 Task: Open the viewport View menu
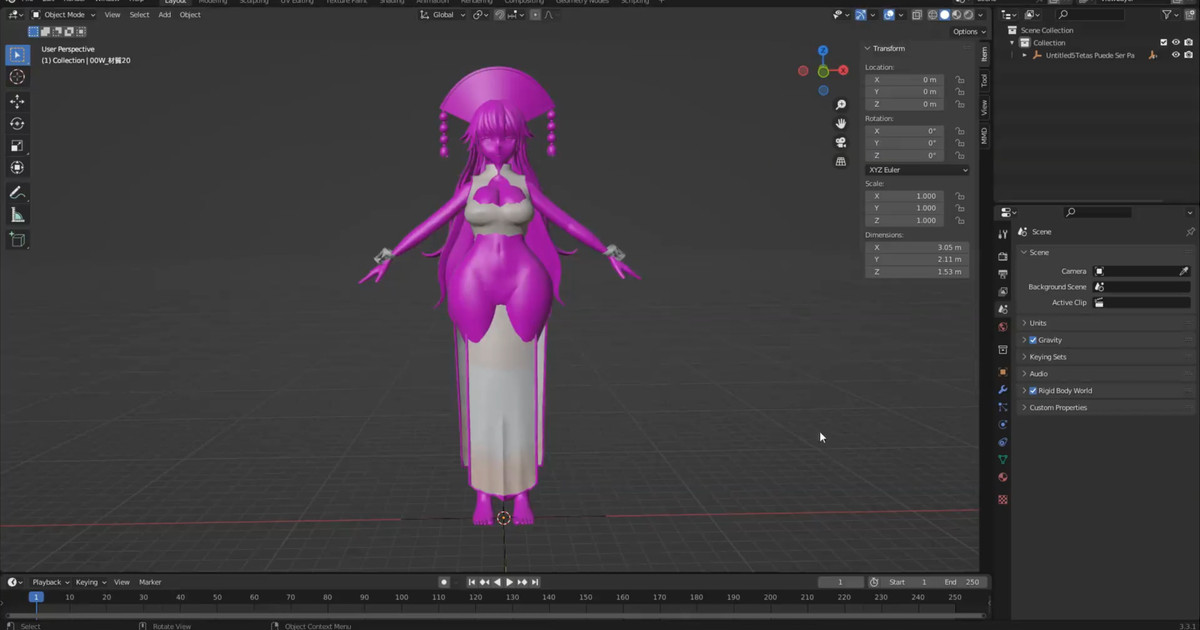[x=112, y=15]
